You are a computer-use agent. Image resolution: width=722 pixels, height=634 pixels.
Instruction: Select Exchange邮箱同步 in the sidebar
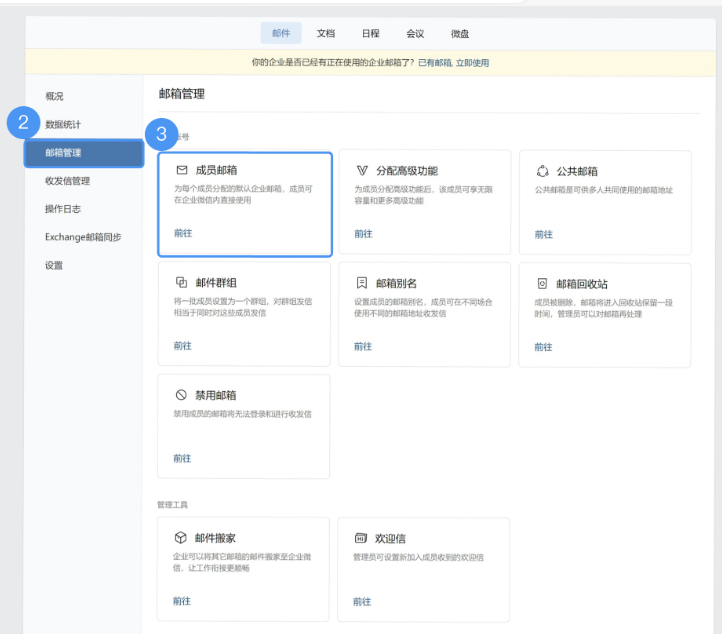click(x=83, y=237)
